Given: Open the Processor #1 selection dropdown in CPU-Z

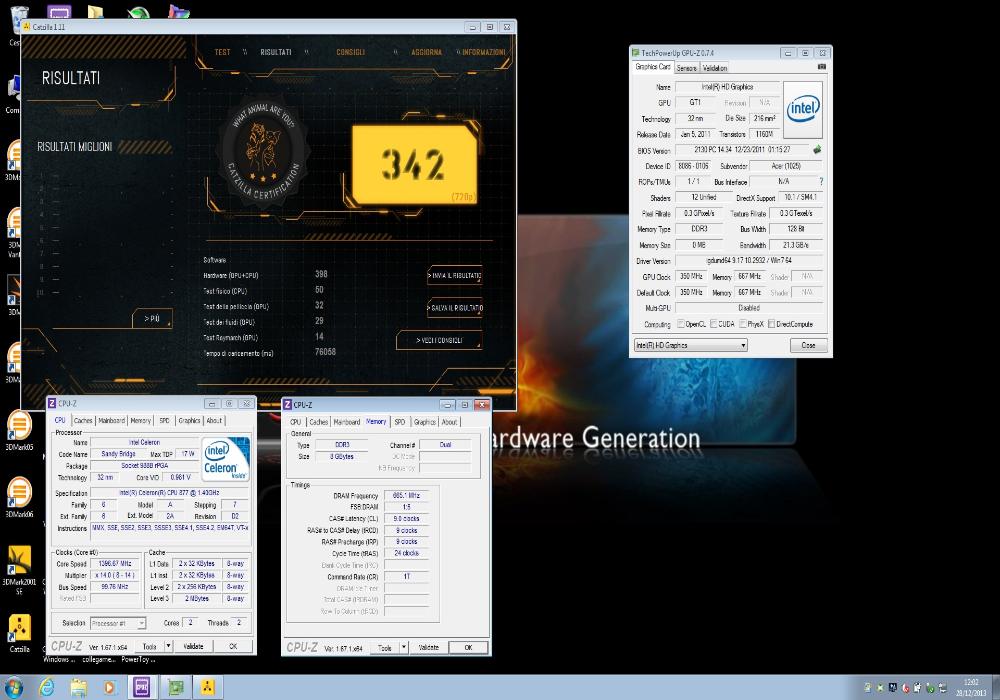Looking at the screenshot, I should click(118, 623).
